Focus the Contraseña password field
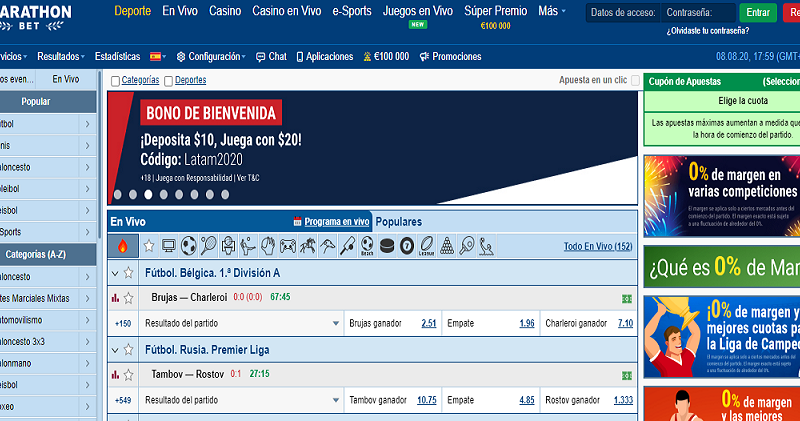The width and height of the screenshot is (800, 421). pyautogui.click(x=698, y=13)
